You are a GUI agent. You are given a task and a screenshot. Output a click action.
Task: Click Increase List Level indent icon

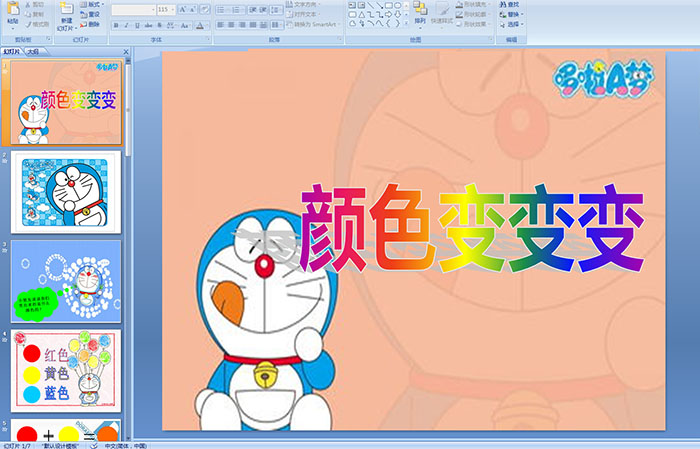point(263,10)
